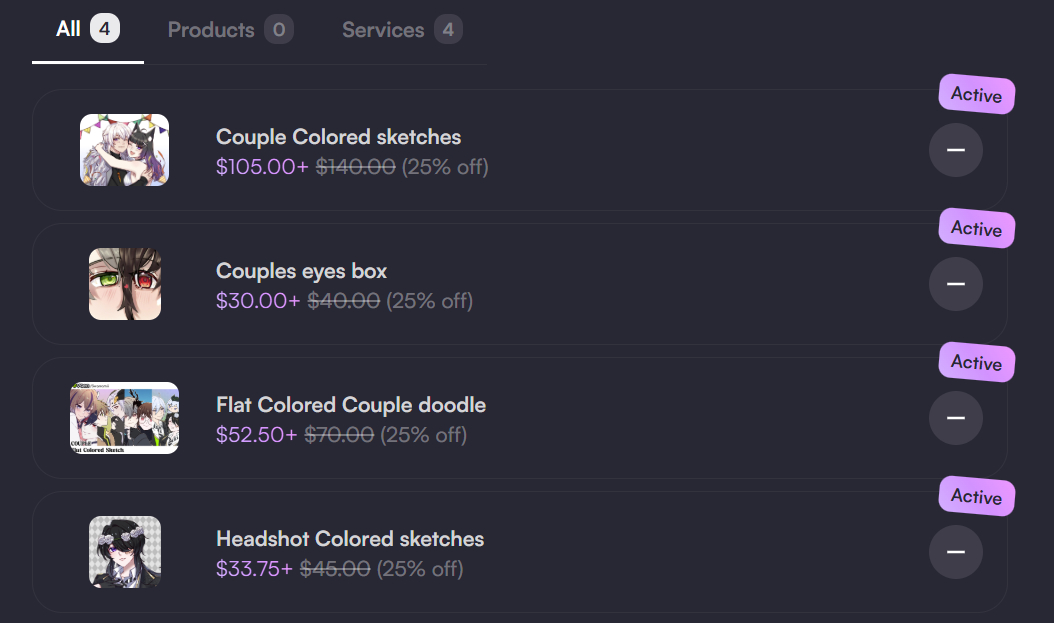This screenshot has height=623, width=1054.
Task: Open the Couple Colored sketches thumbnail
Action: pos(125,150)
